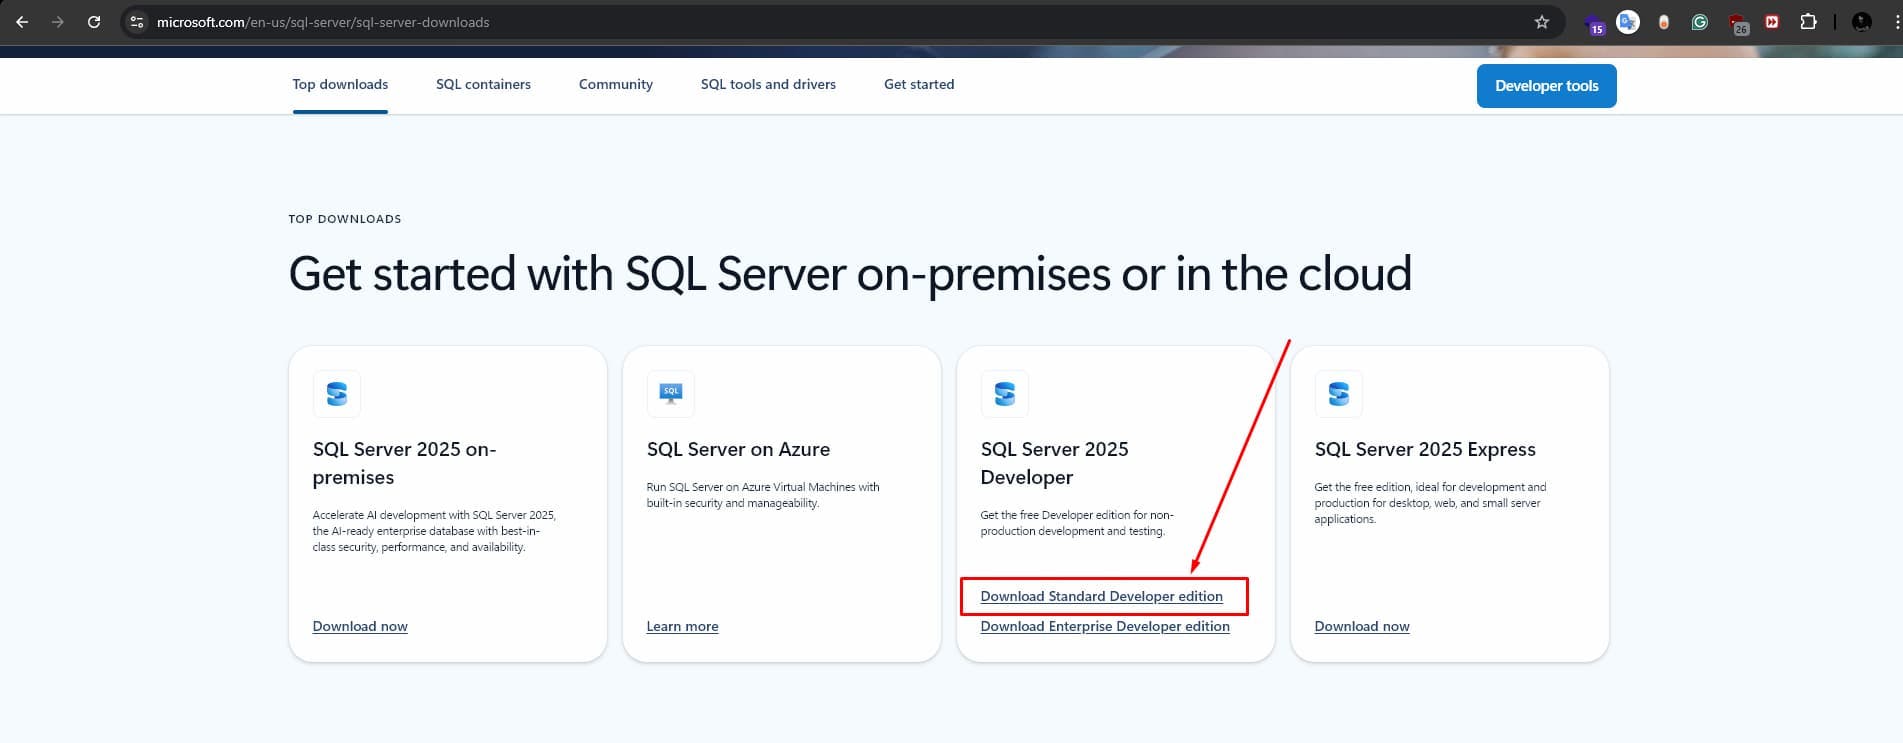Click the Developer tools button
This screenshot has height=743, width=1903.
[x=1546, y=86]
